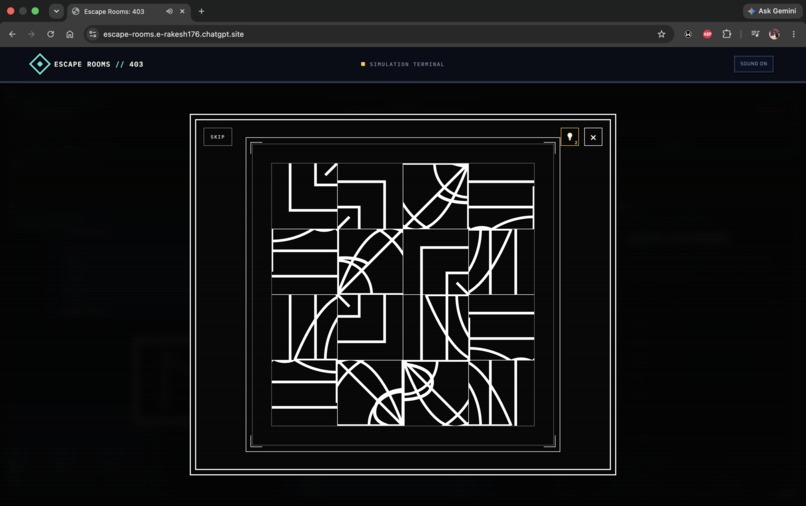Click puzzle tile in row two, column two
The width and height of the screenshot is (806, 506).
tap(370, 262)
